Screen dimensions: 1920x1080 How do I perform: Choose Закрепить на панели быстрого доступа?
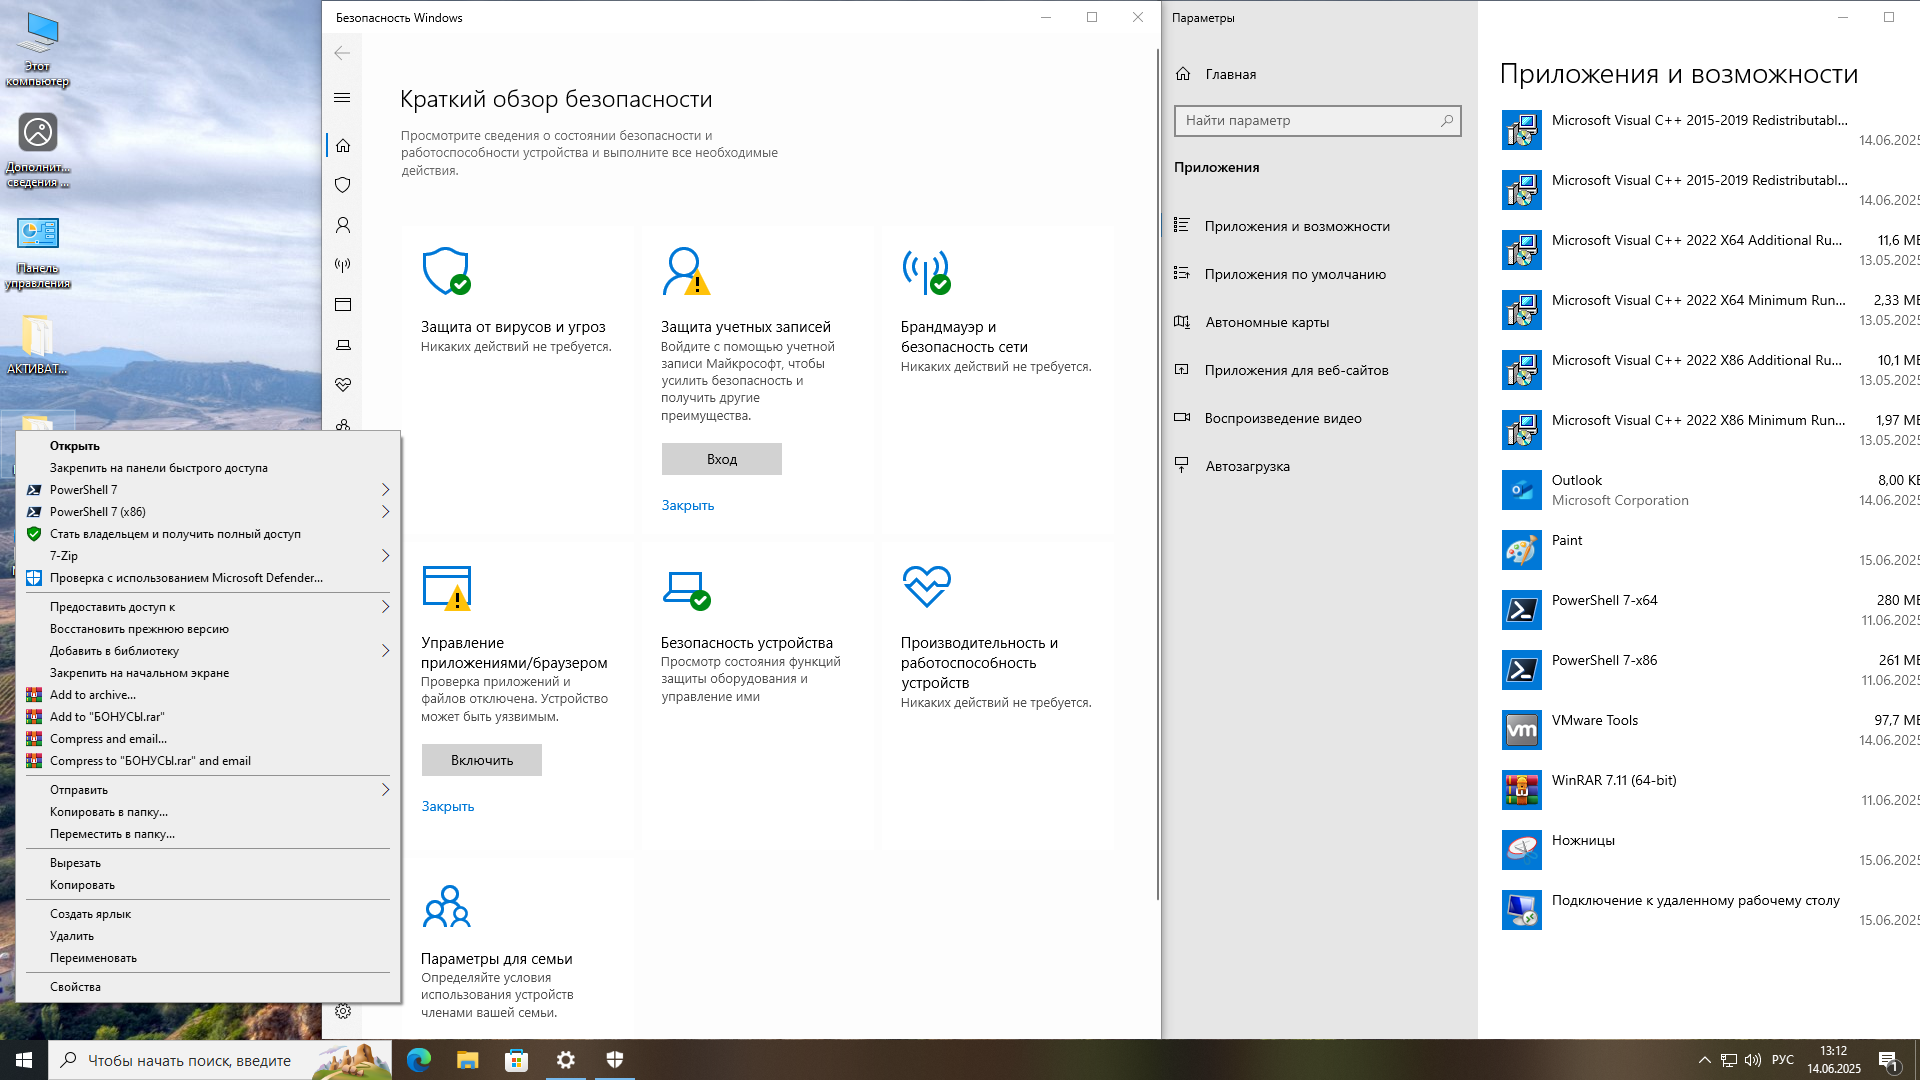click(x=208, y=468)
